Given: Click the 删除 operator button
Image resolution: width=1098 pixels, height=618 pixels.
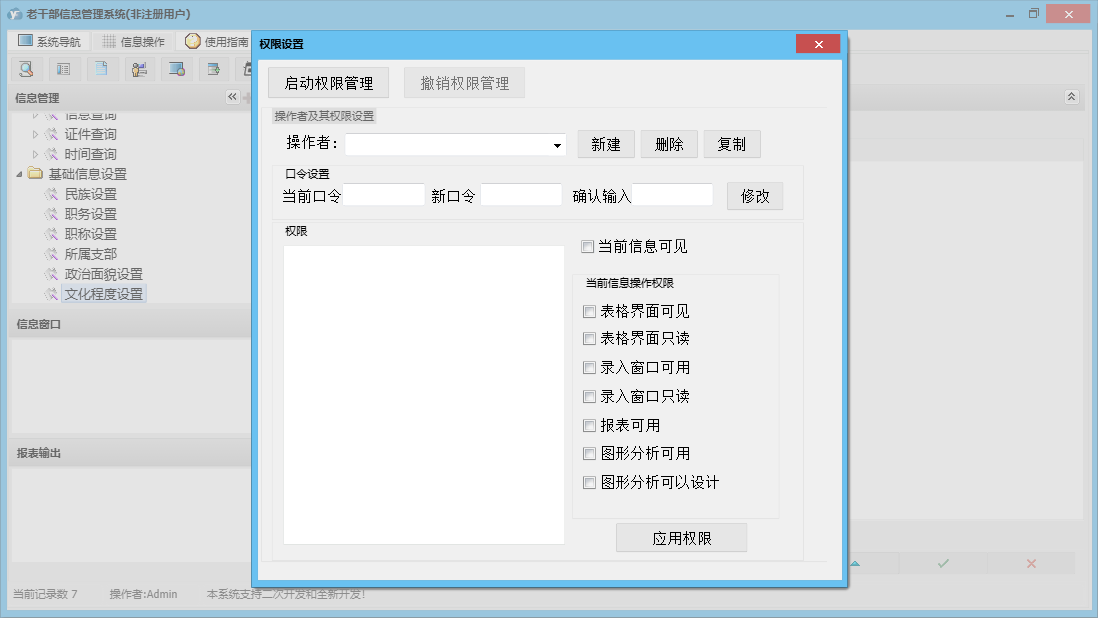Looking at the screenshot, I should coord(669,144).
